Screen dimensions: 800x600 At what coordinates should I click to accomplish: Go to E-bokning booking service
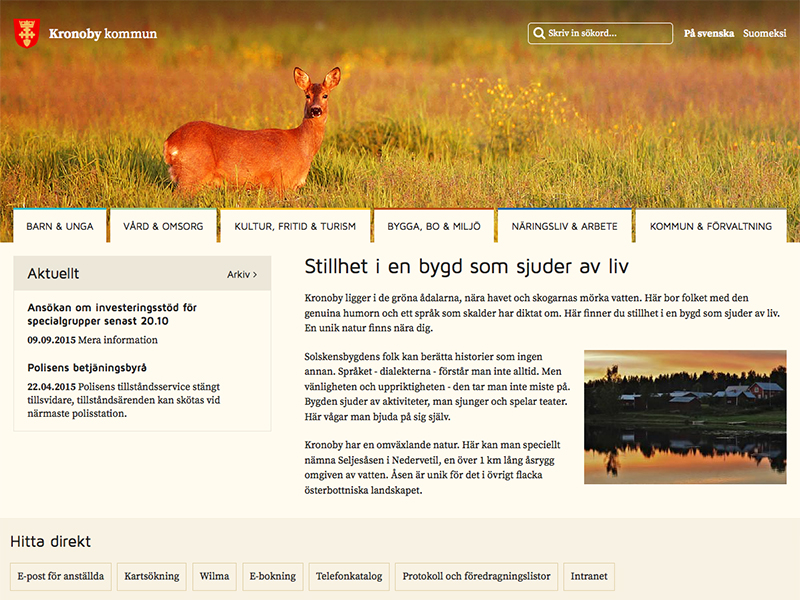tap(272, 576)
